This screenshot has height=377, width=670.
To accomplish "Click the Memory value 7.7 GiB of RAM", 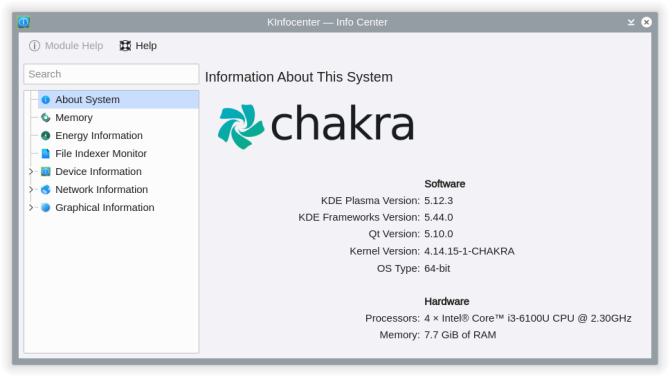I will (x=460, y=335).
